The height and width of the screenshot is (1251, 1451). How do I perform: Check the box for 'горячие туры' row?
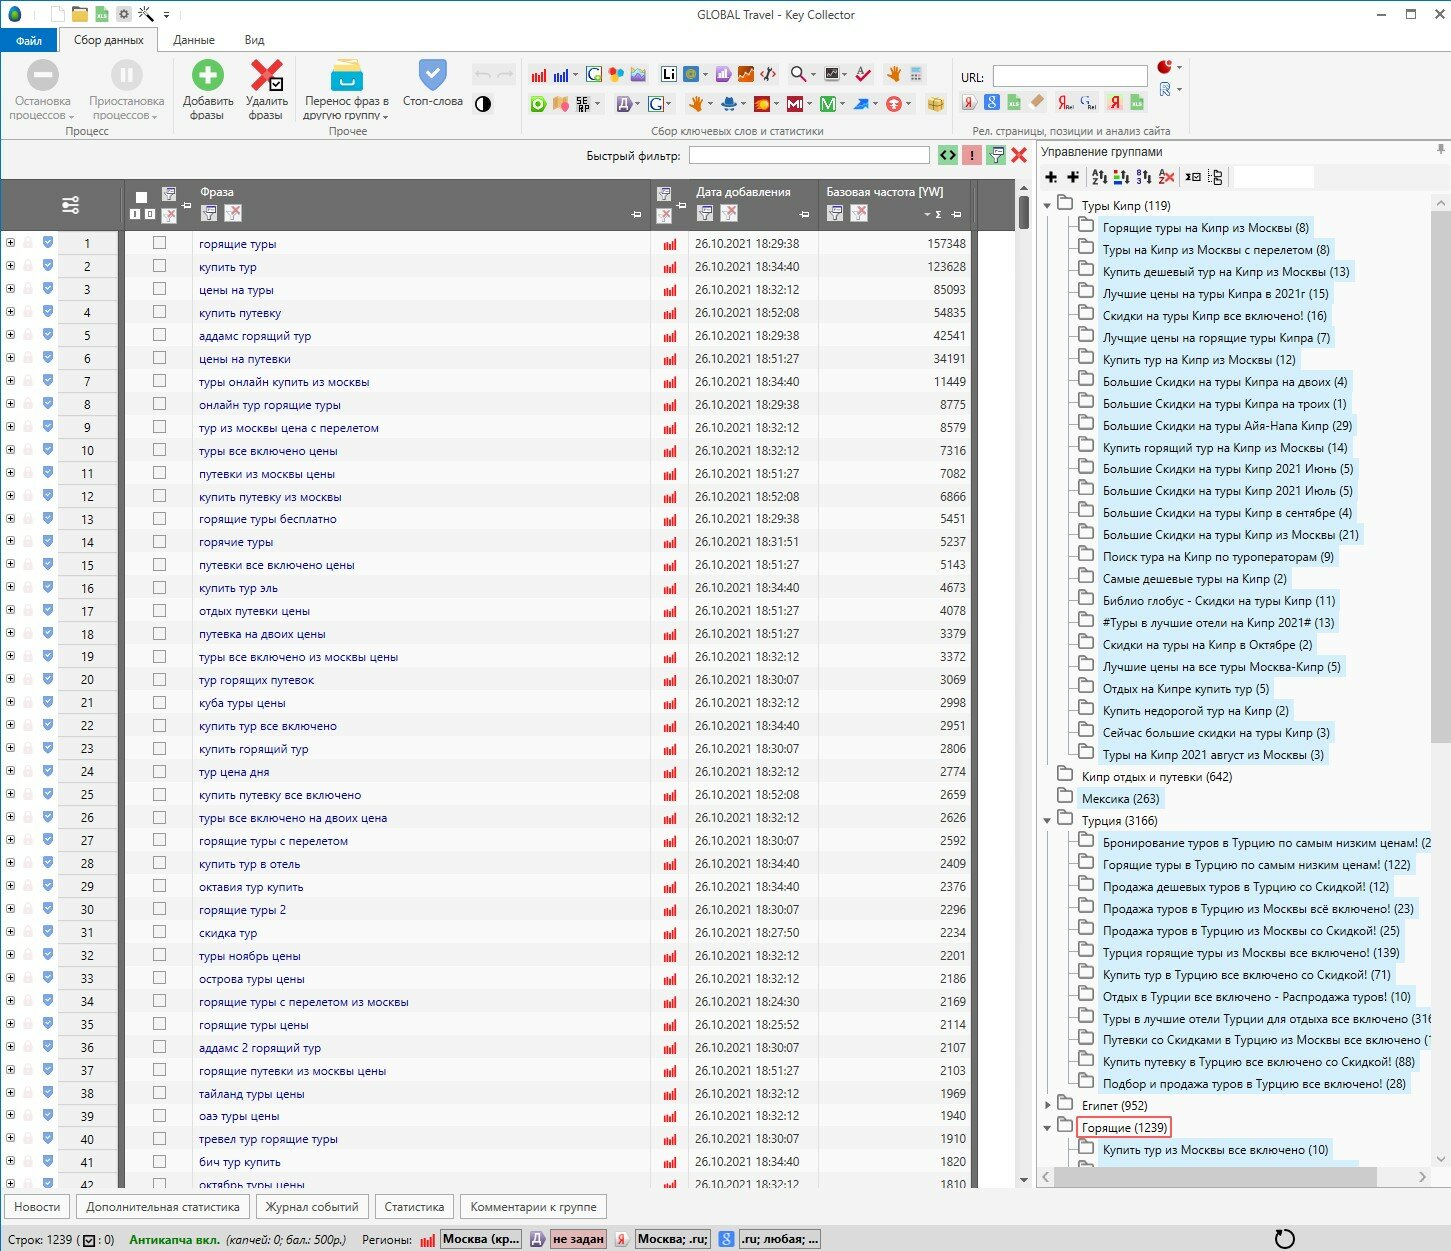(159, 542)
